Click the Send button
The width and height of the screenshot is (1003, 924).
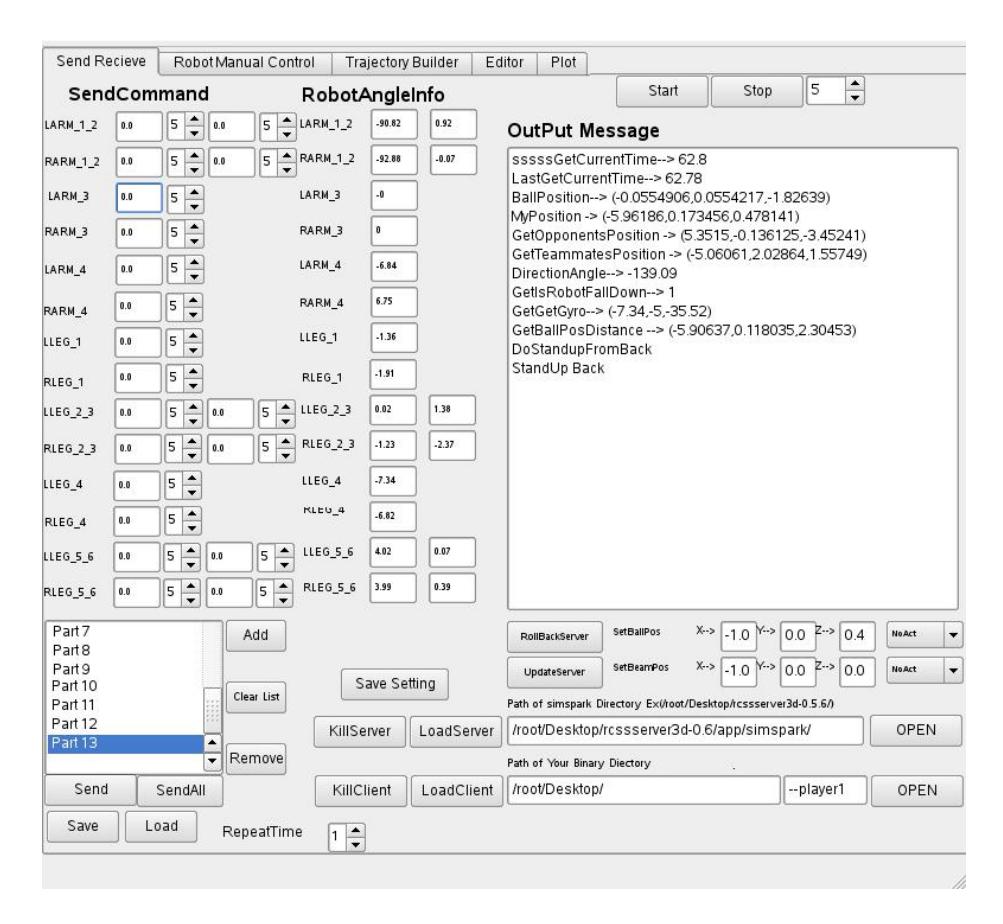(91, 790)
